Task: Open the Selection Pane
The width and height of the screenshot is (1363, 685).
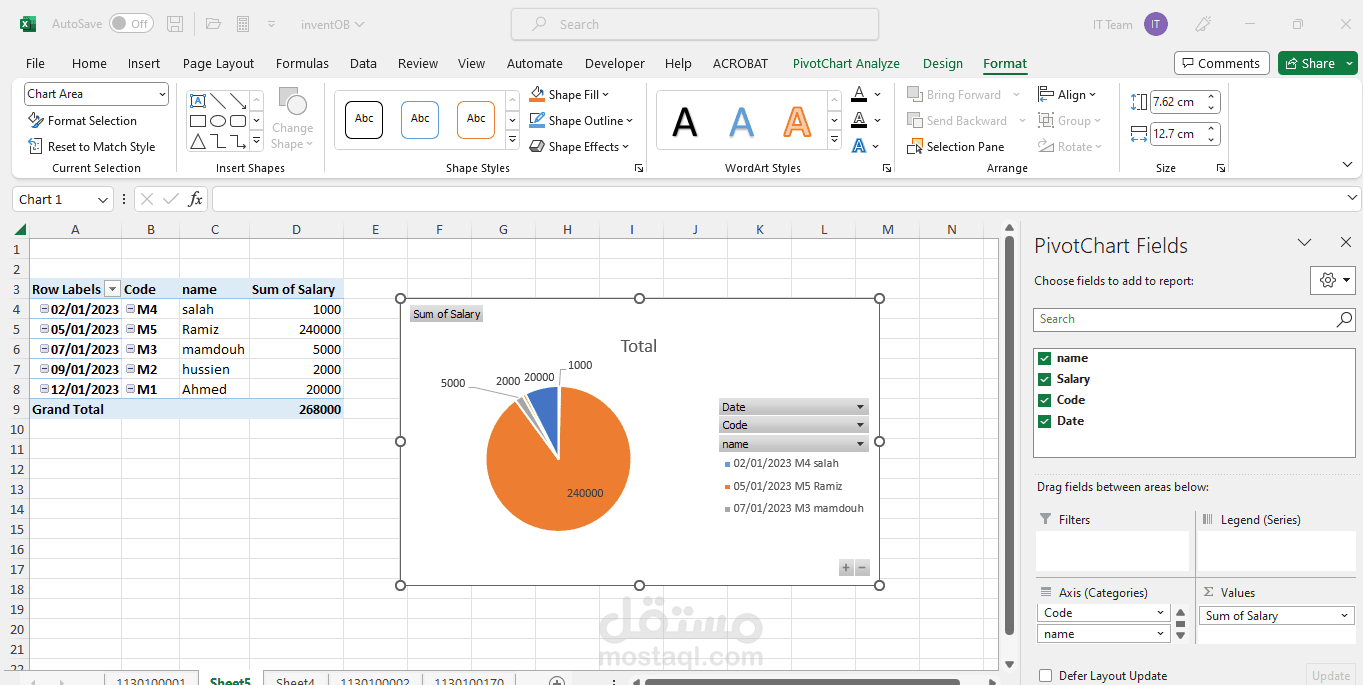Action: click(x=953, y=146)
